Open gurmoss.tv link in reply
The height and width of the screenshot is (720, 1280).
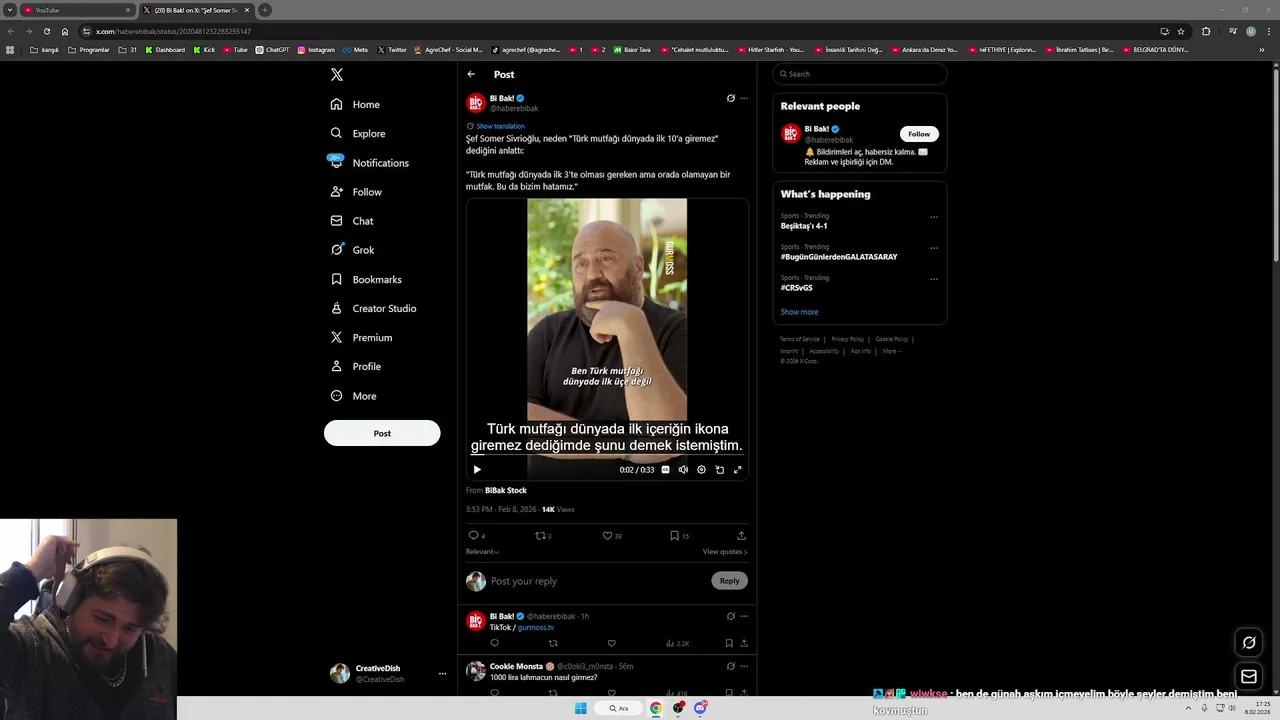(x=535, y=627)
